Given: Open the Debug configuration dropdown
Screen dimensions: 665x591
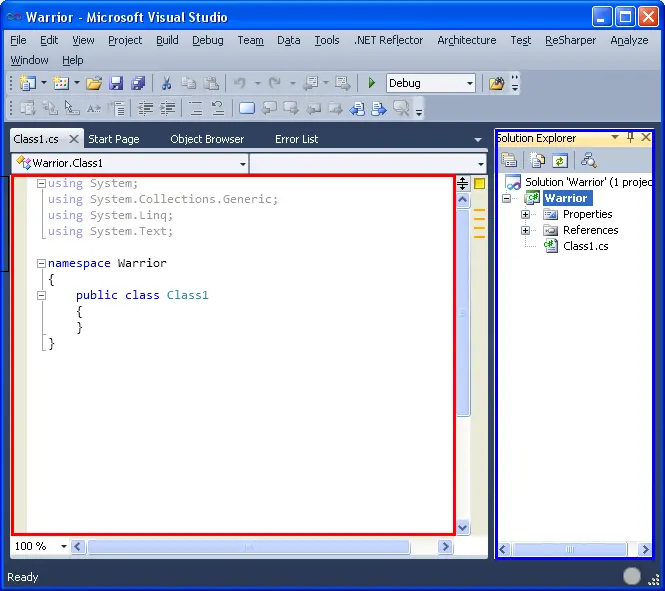Looking at the screenshot, I should [469, 83].
